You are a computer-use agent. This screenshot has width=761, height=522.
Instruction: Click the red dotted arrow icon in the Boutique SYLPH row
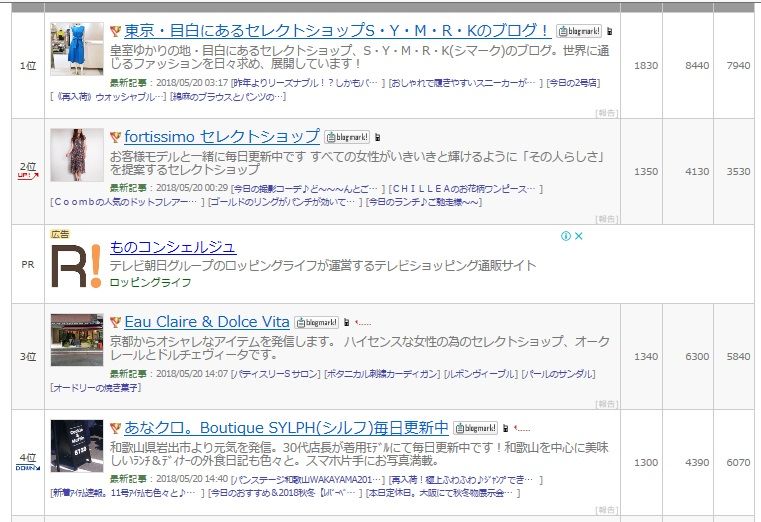[522, 428]
